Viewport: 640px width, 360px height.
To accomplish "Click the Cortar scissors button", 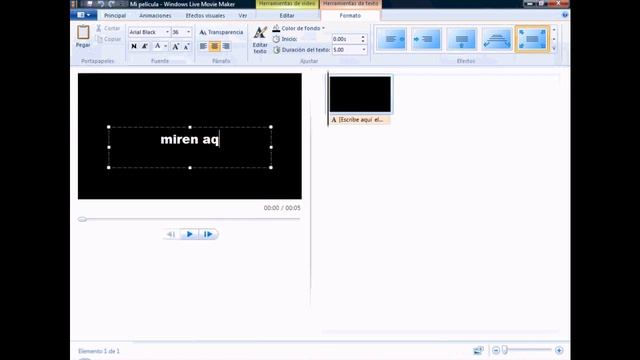I will point(108,28).
